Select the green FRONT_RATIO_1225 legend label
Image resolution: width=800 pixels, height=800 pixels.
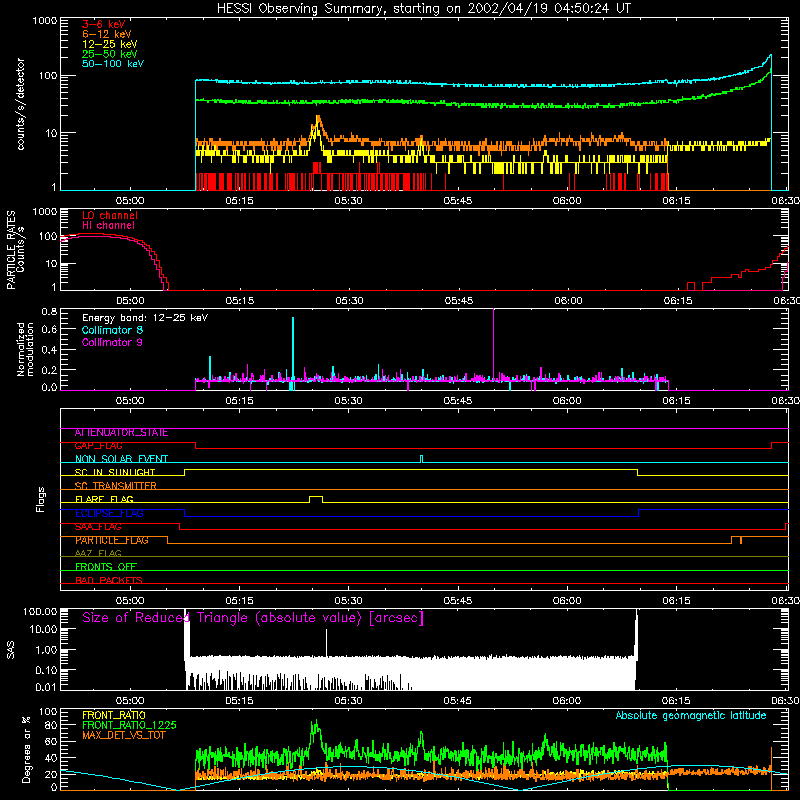point(130,725)
